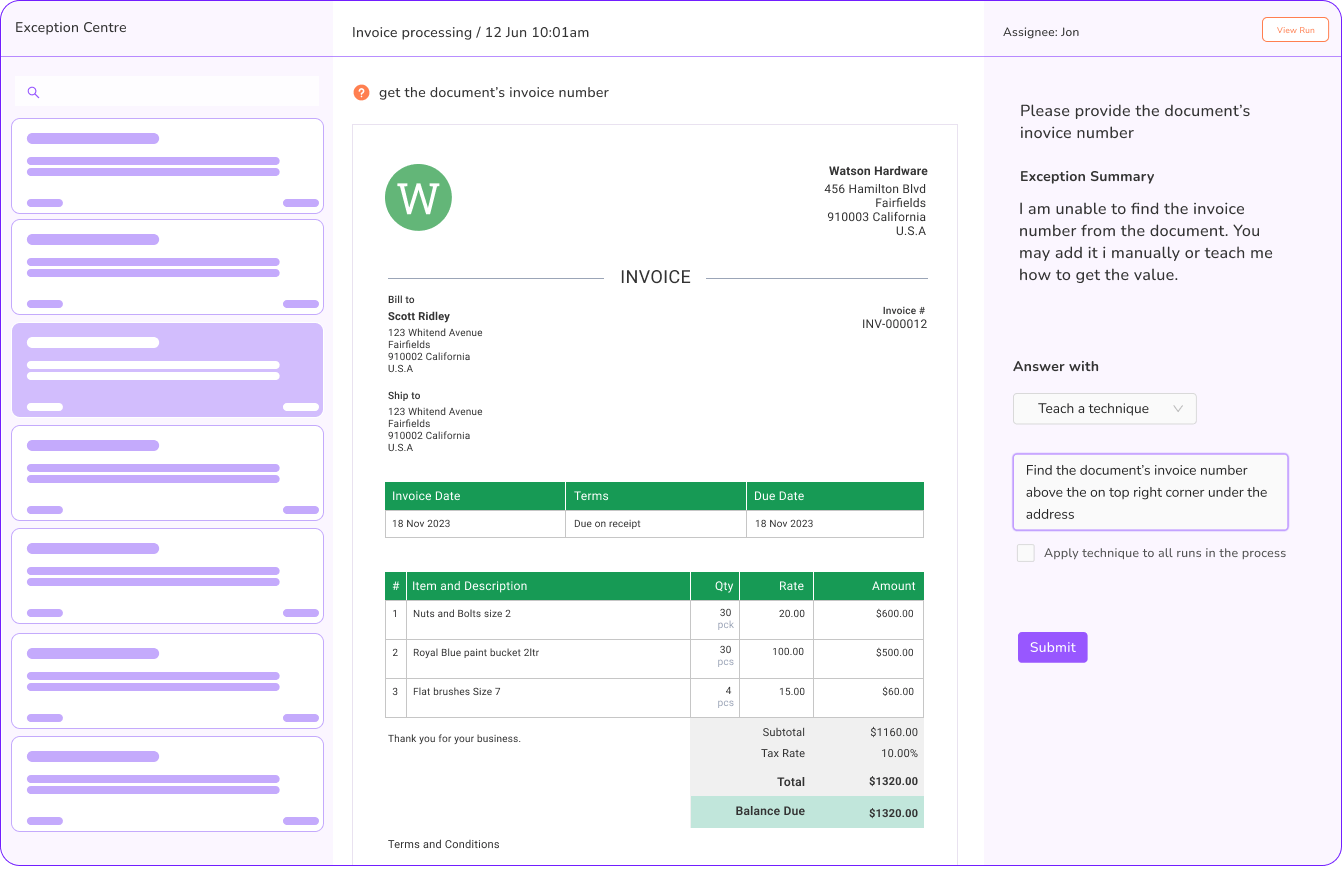
Task: Click the 'Watson Hardware' company name
Action: 878,171
